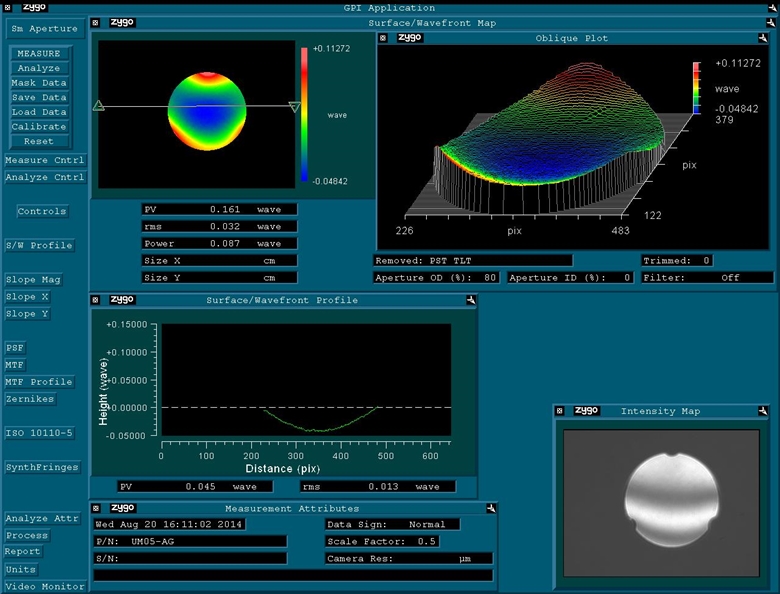This screenshot has height=594, width=780.
Task: Open the Video Monitor window
Action: tap(44, 586)
